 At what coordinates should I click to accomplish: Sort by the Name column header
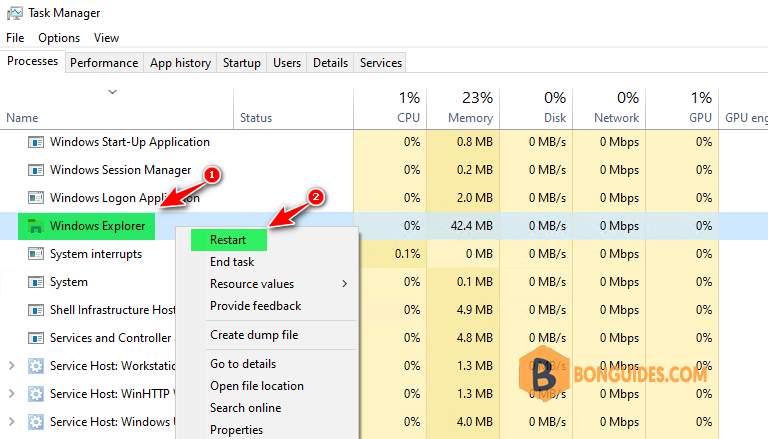pos(22,118)
